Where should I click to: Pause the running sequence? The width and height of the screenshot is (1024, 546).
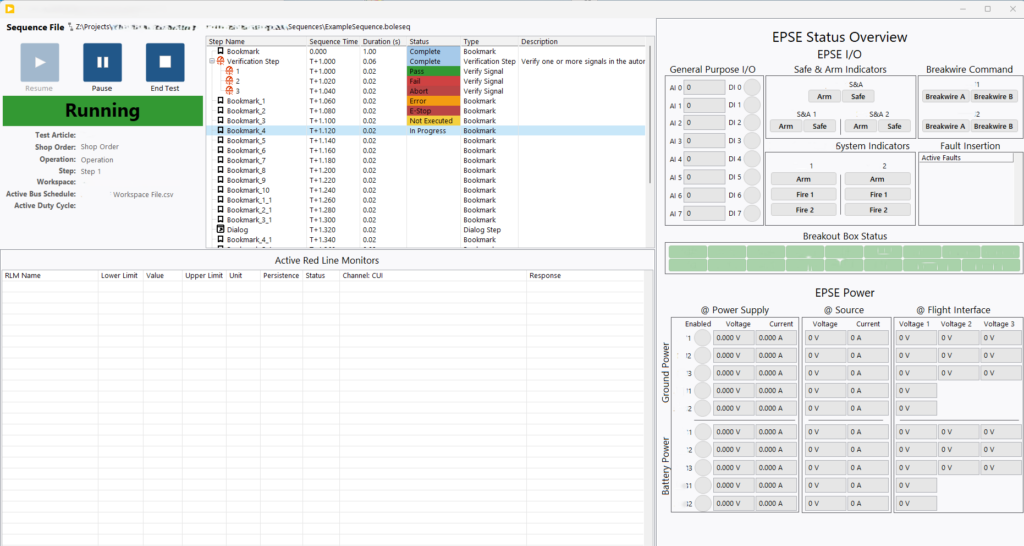[x=103, y=63]
